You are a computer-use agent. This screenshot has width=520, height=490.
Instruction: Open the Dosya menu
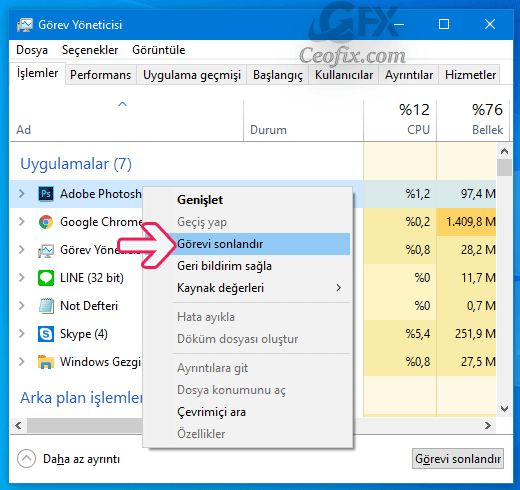coord(32,50)
